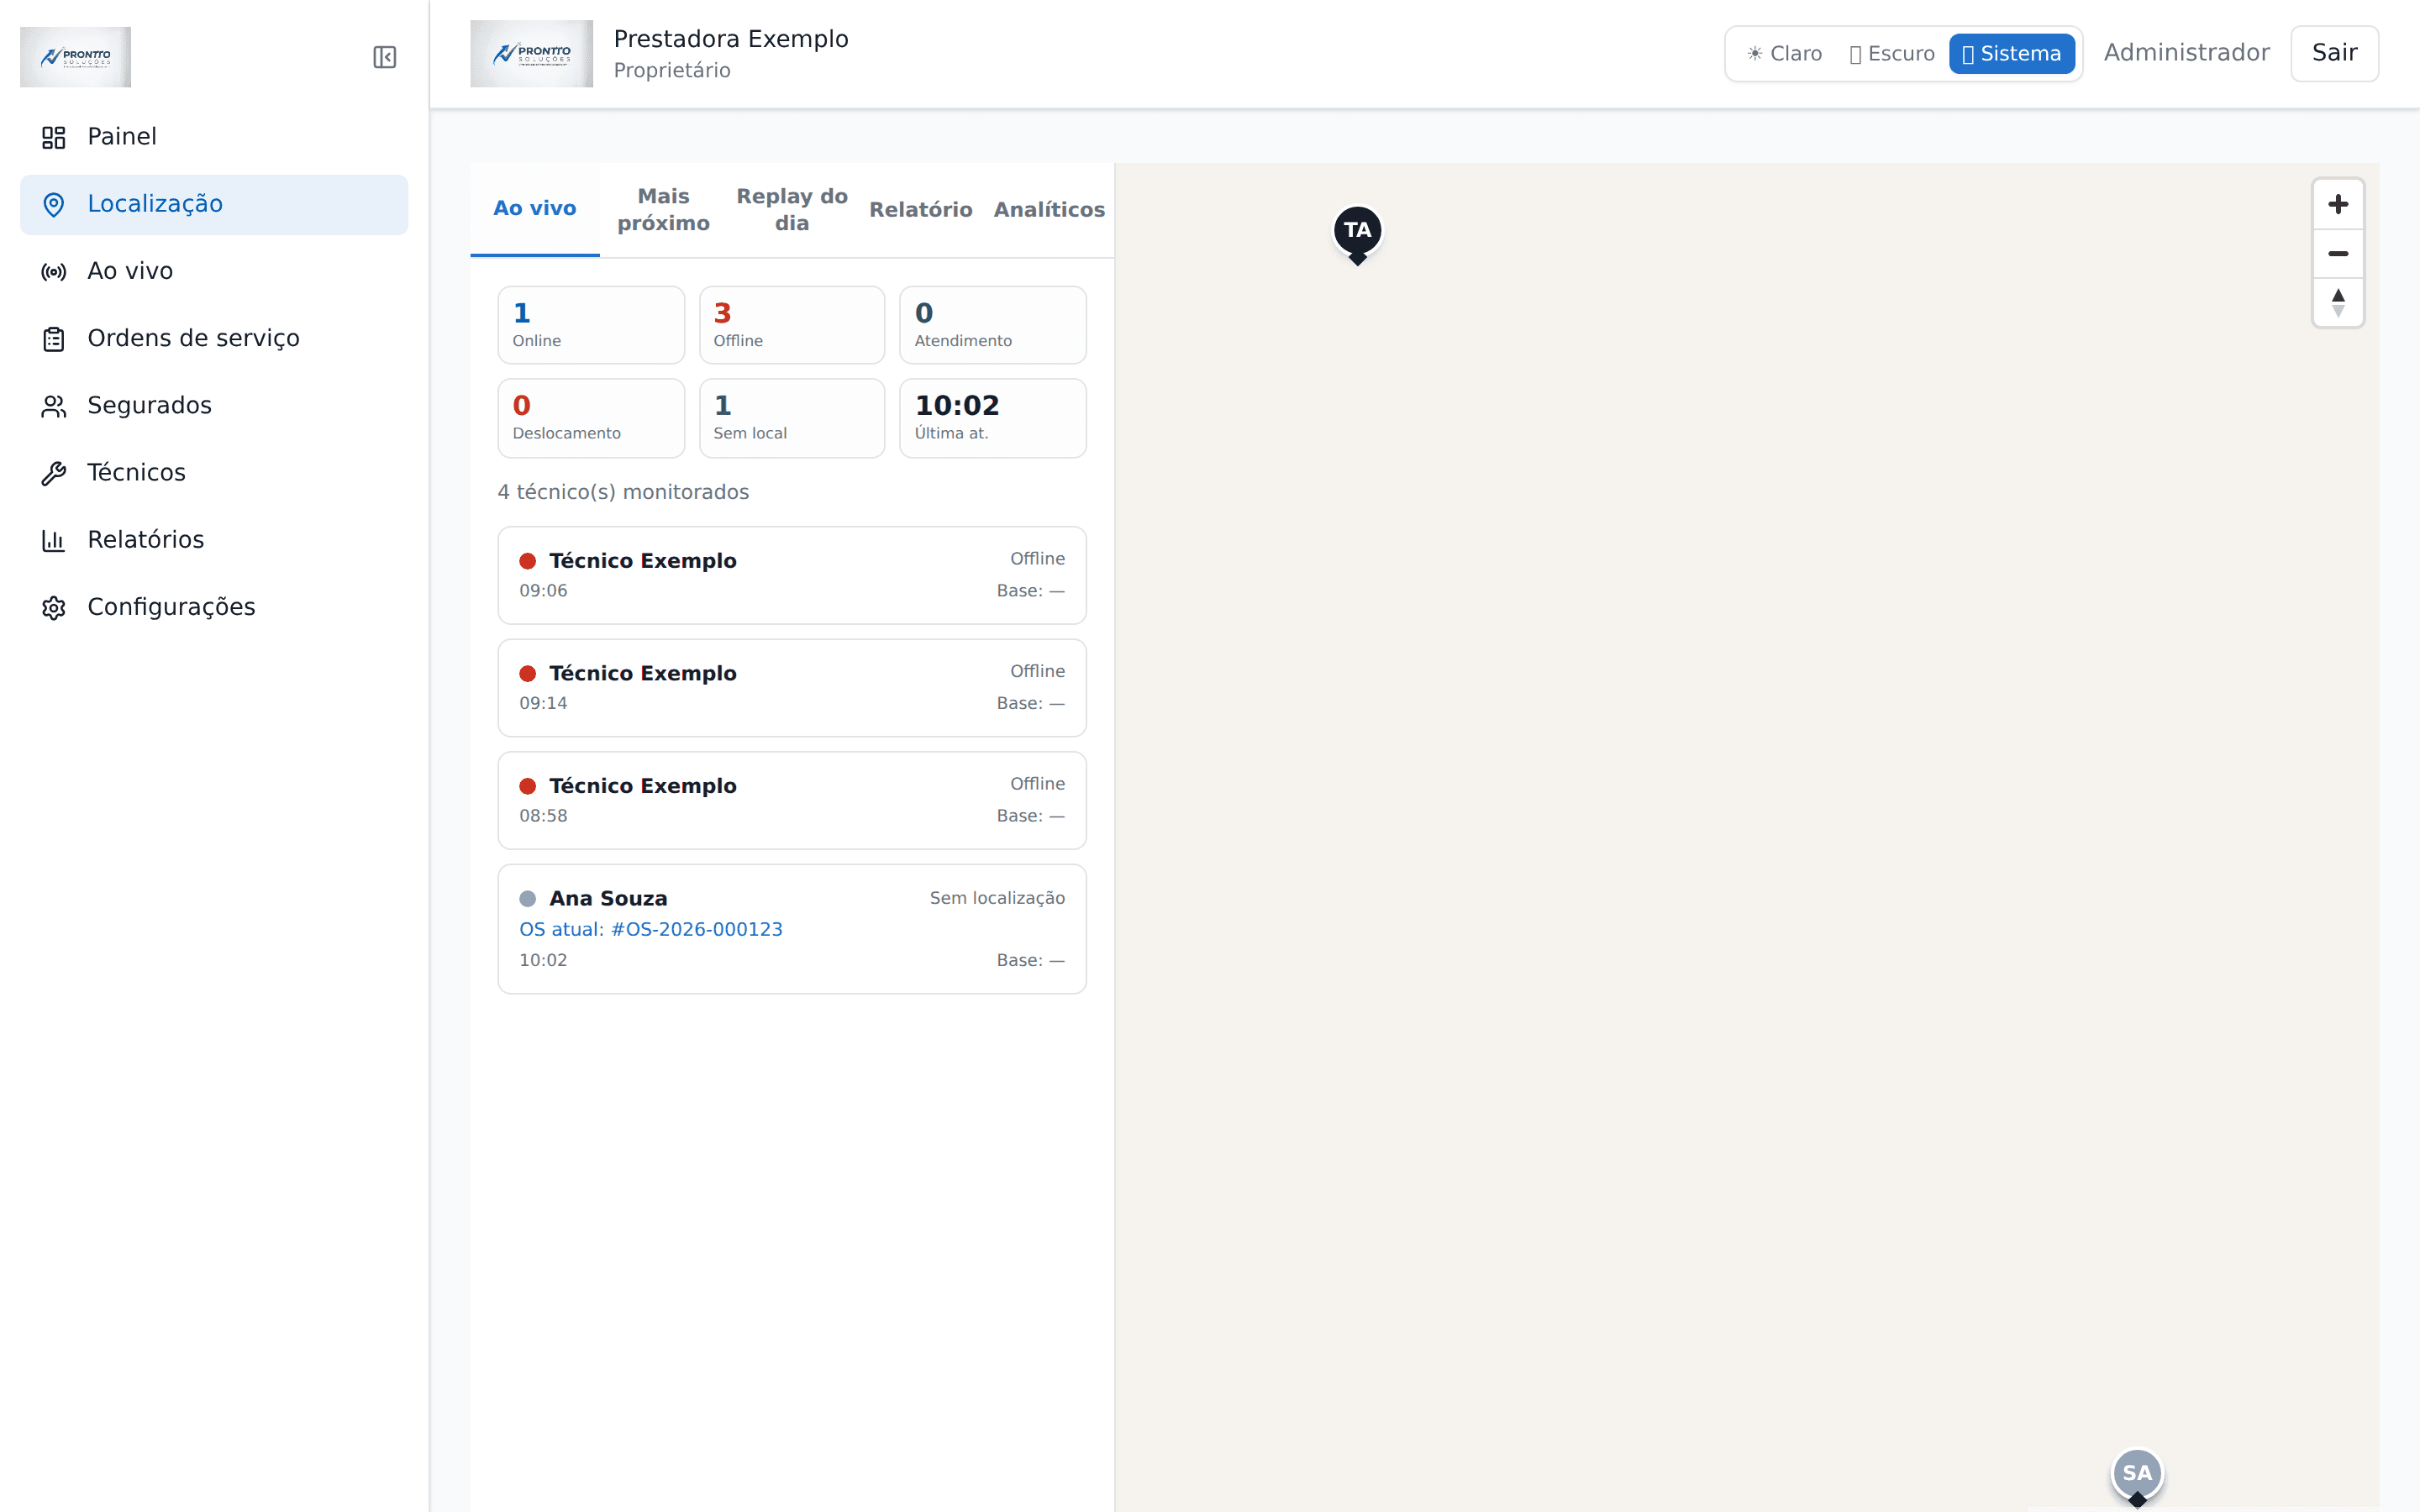Select Técnico Exemplo card with time 09:14
2420x1512 pixels.
(x=792, y=688)
